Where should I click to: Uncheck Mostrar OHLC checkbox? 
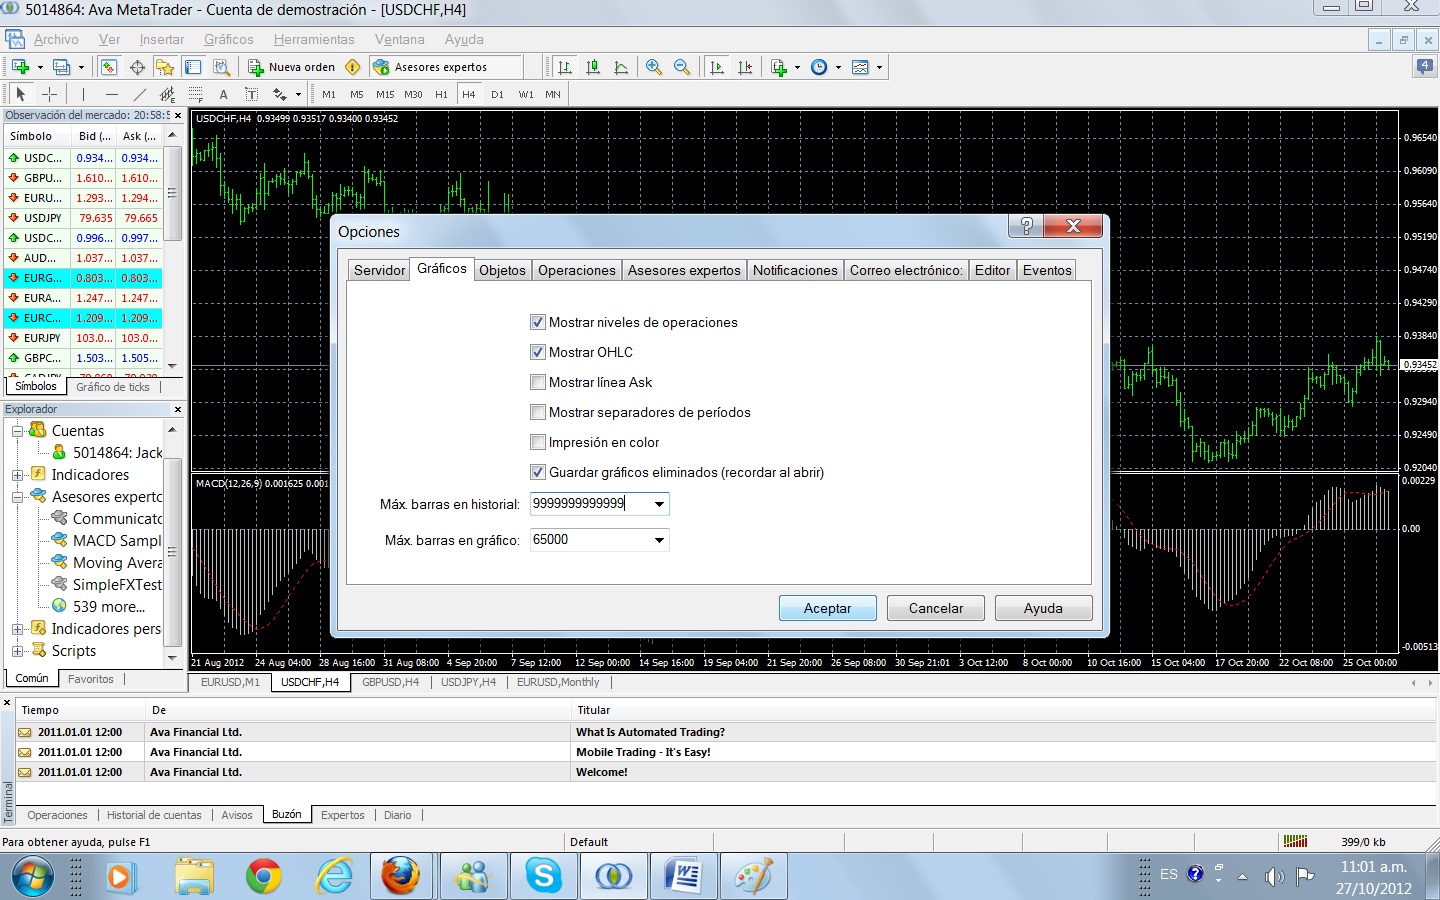(538, 352)
